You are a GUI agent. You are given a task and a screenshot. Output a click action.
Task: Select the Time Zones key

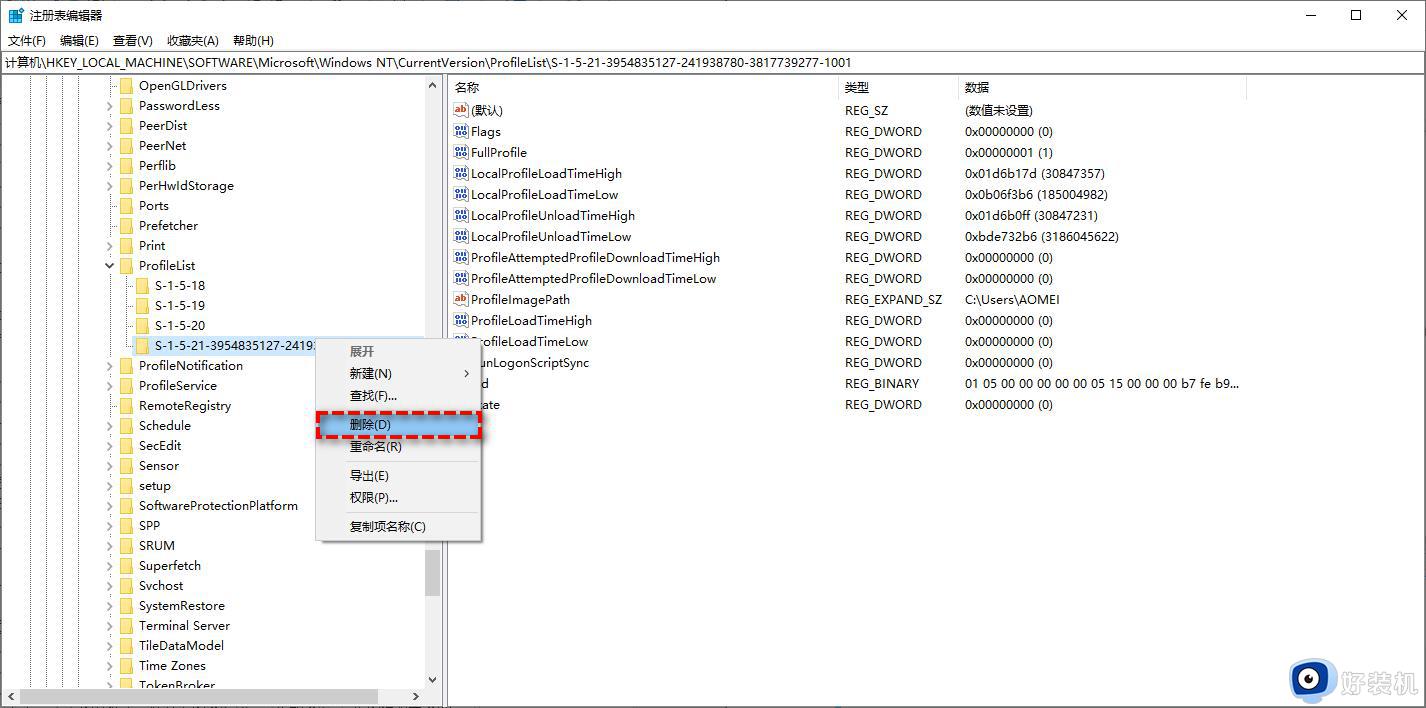[172, 666]
